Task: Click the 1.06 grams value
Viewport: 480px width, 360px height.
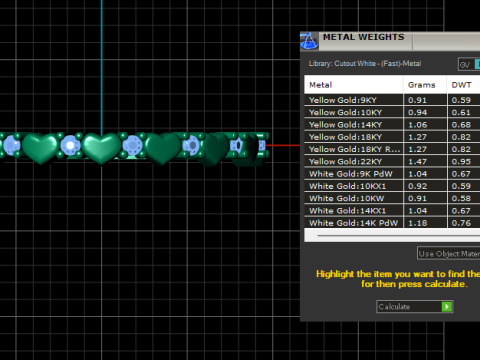Action: 417,125
